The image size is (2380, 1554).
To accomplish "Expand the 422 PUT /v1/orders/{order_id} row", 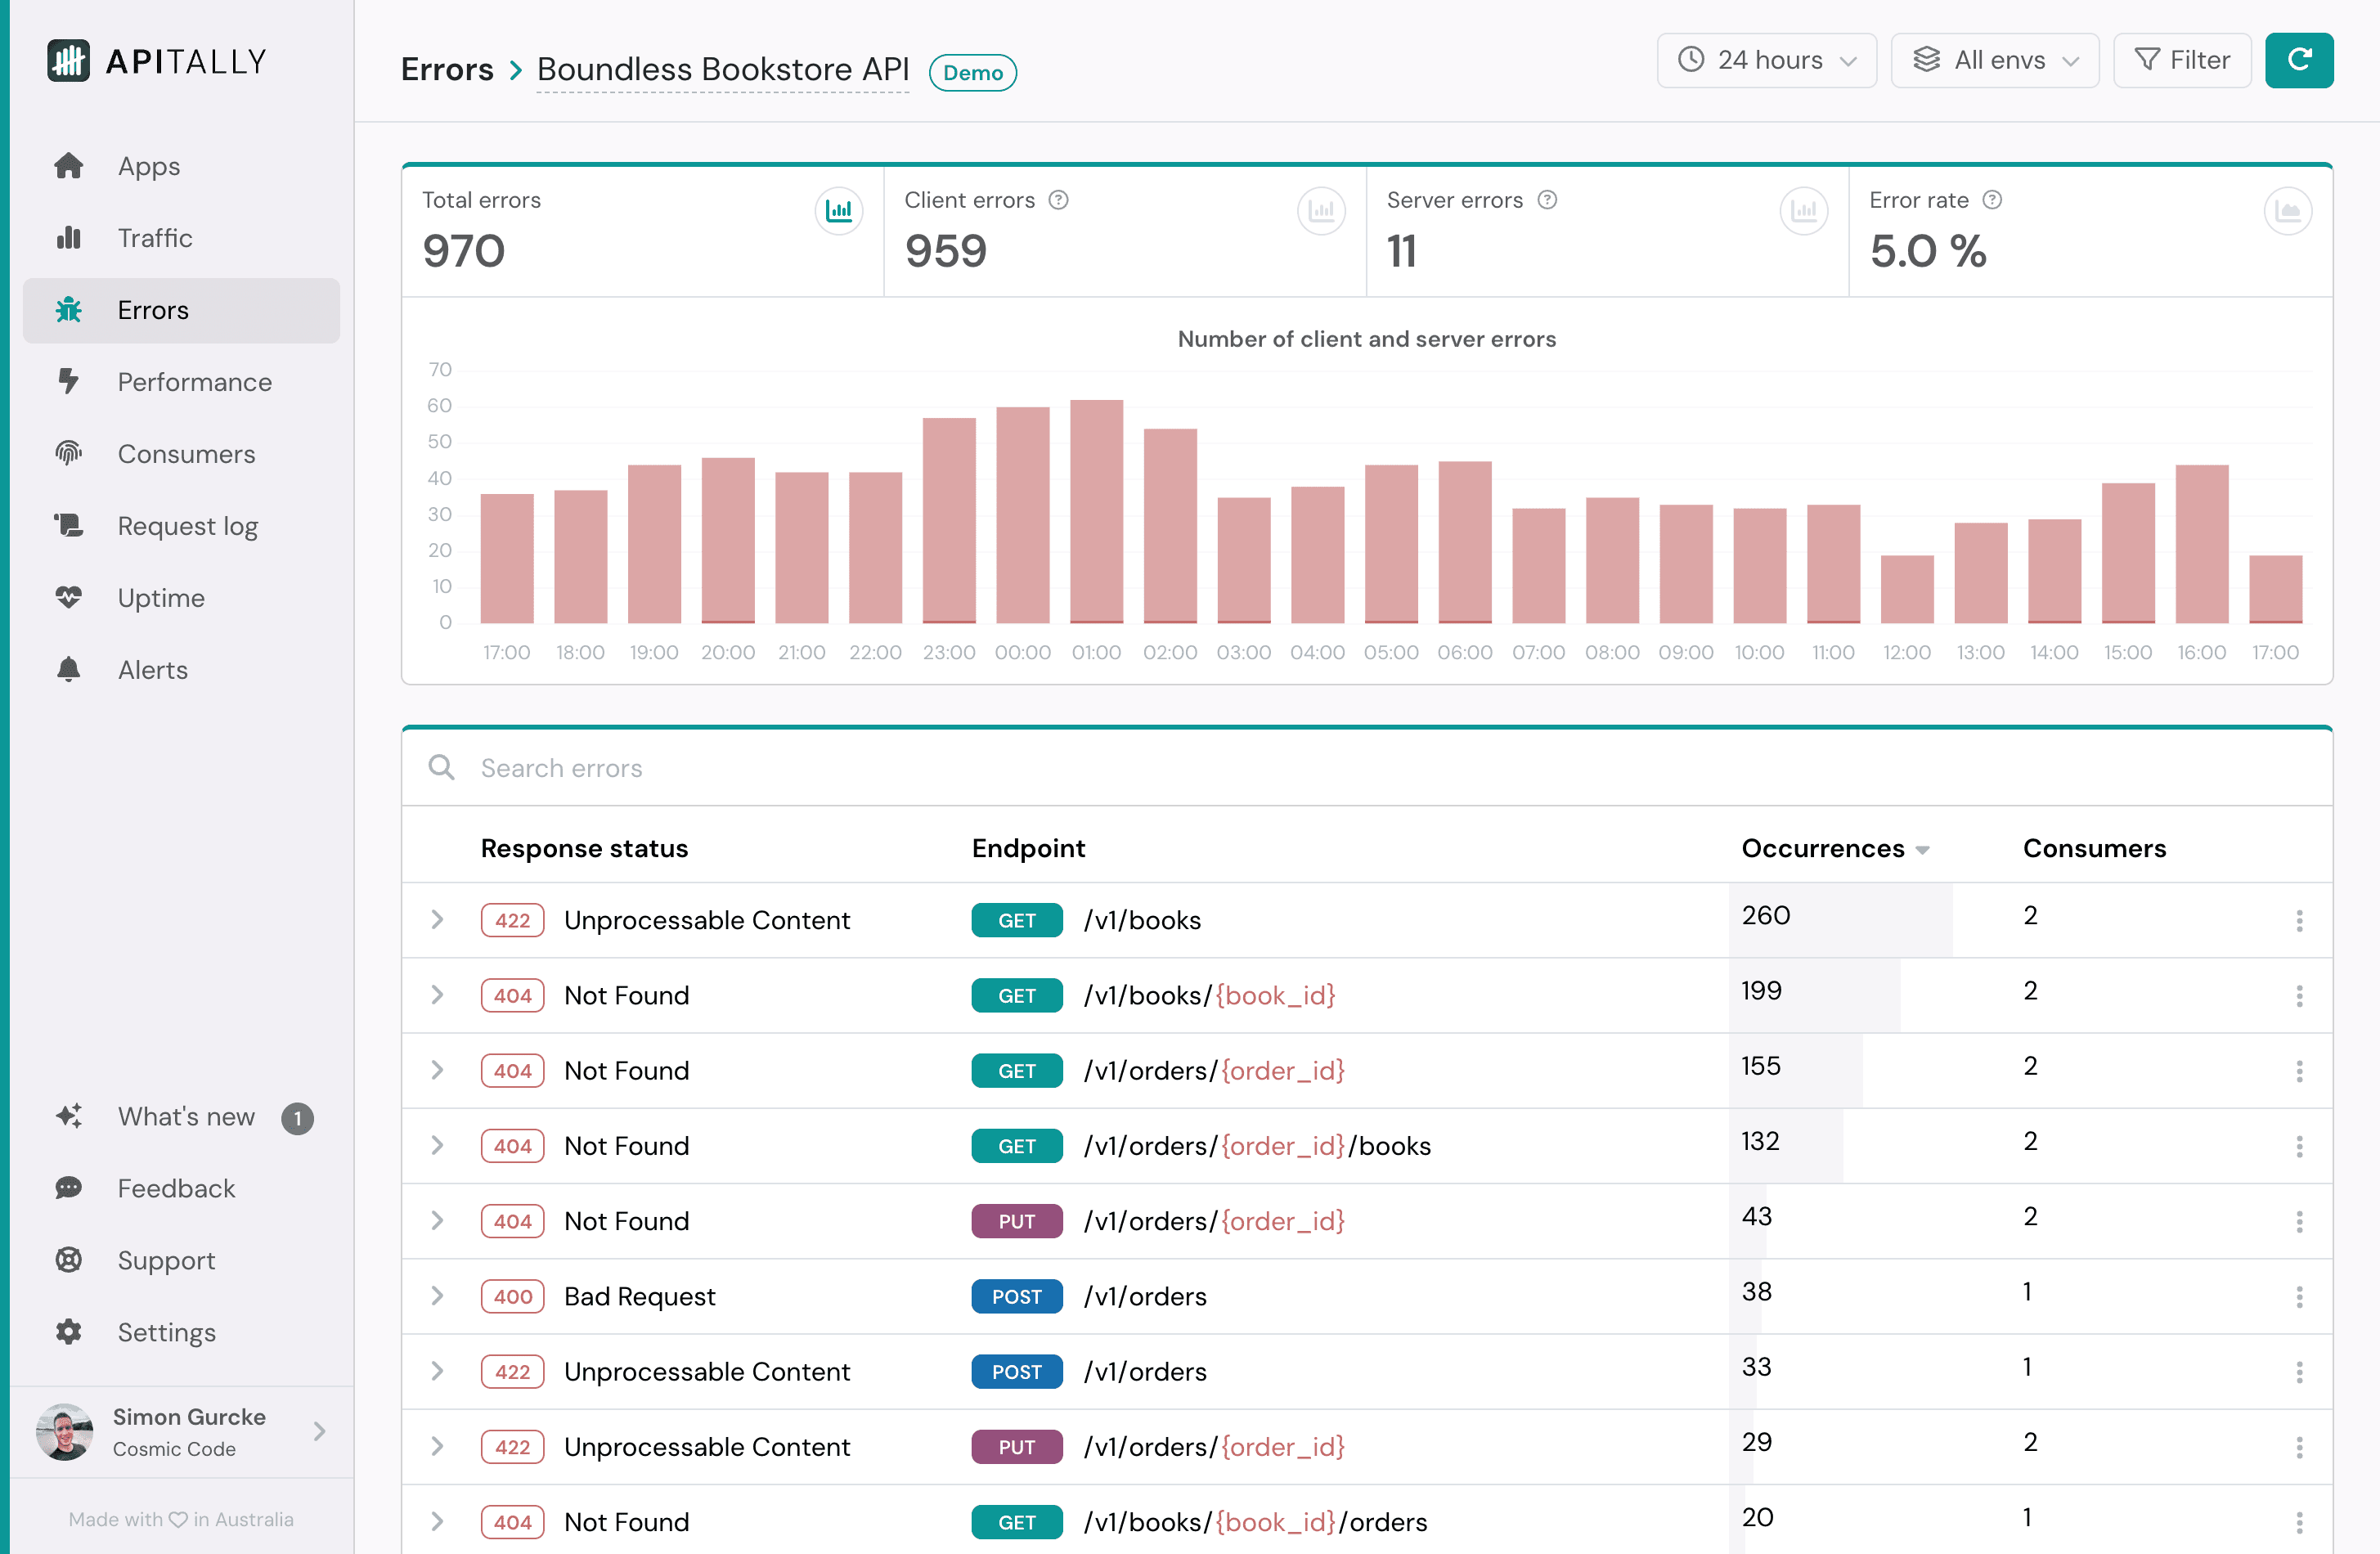I will [437, 1446].
